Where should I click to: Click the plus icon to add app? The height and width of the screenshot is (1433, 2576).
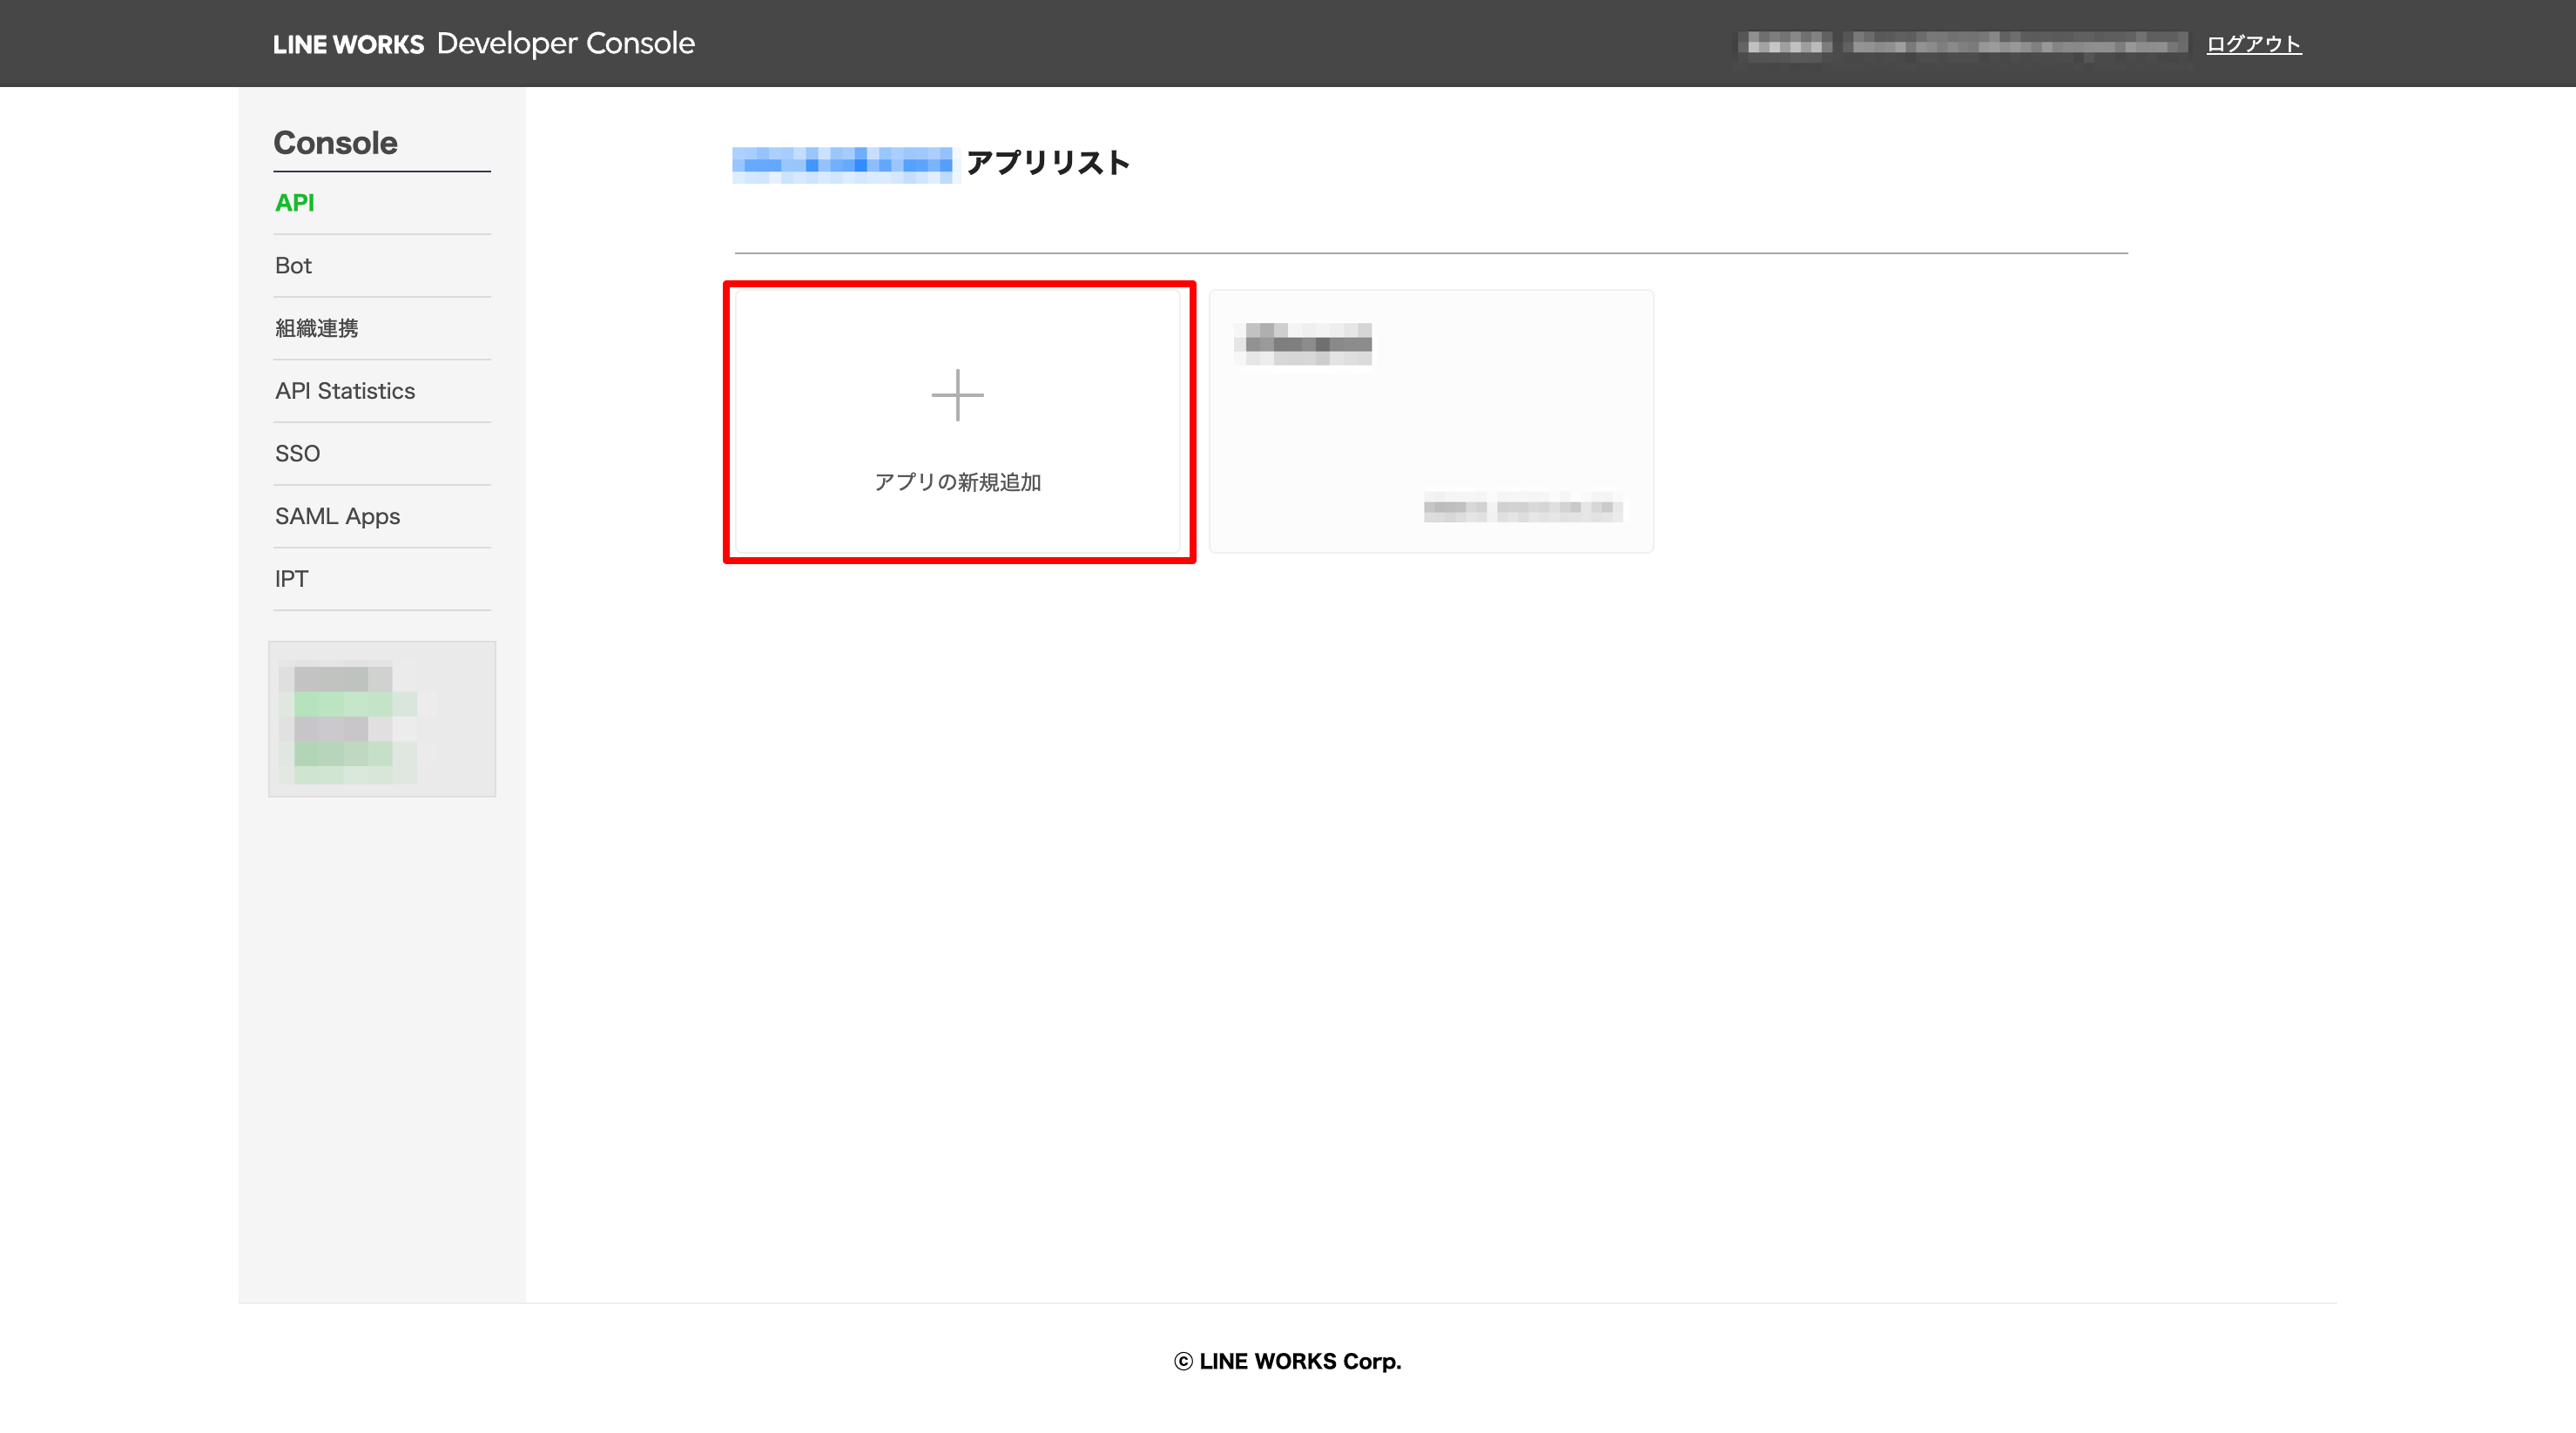[x=957, y=395]
